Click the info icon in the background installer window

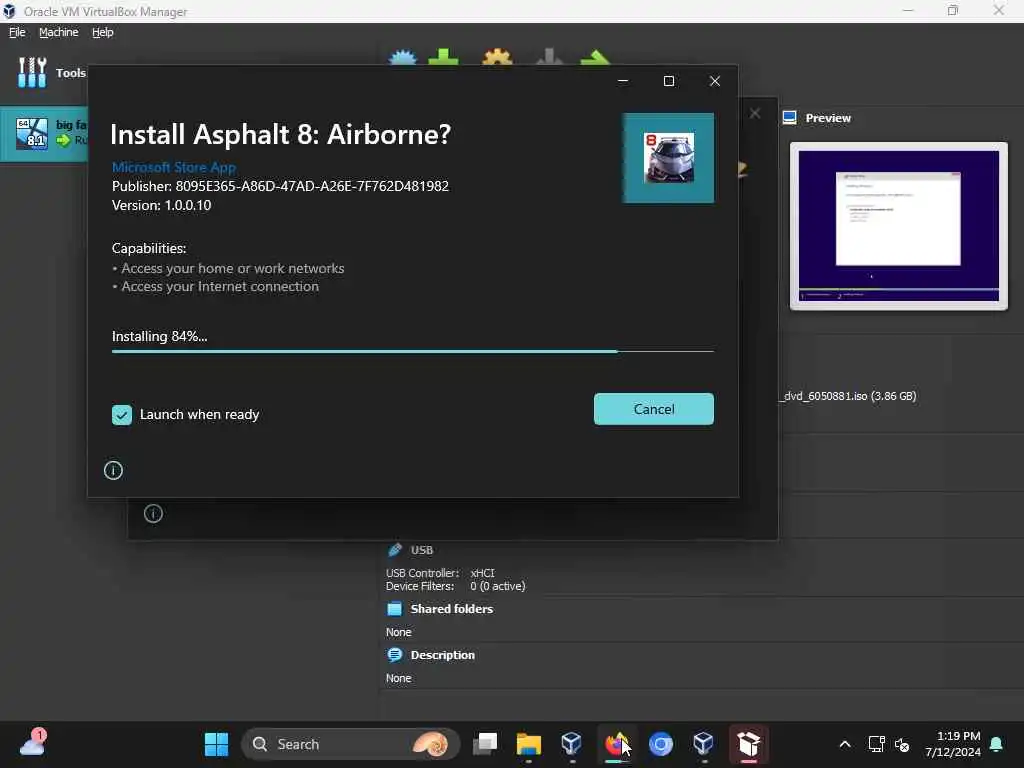(x=153, y=513)
